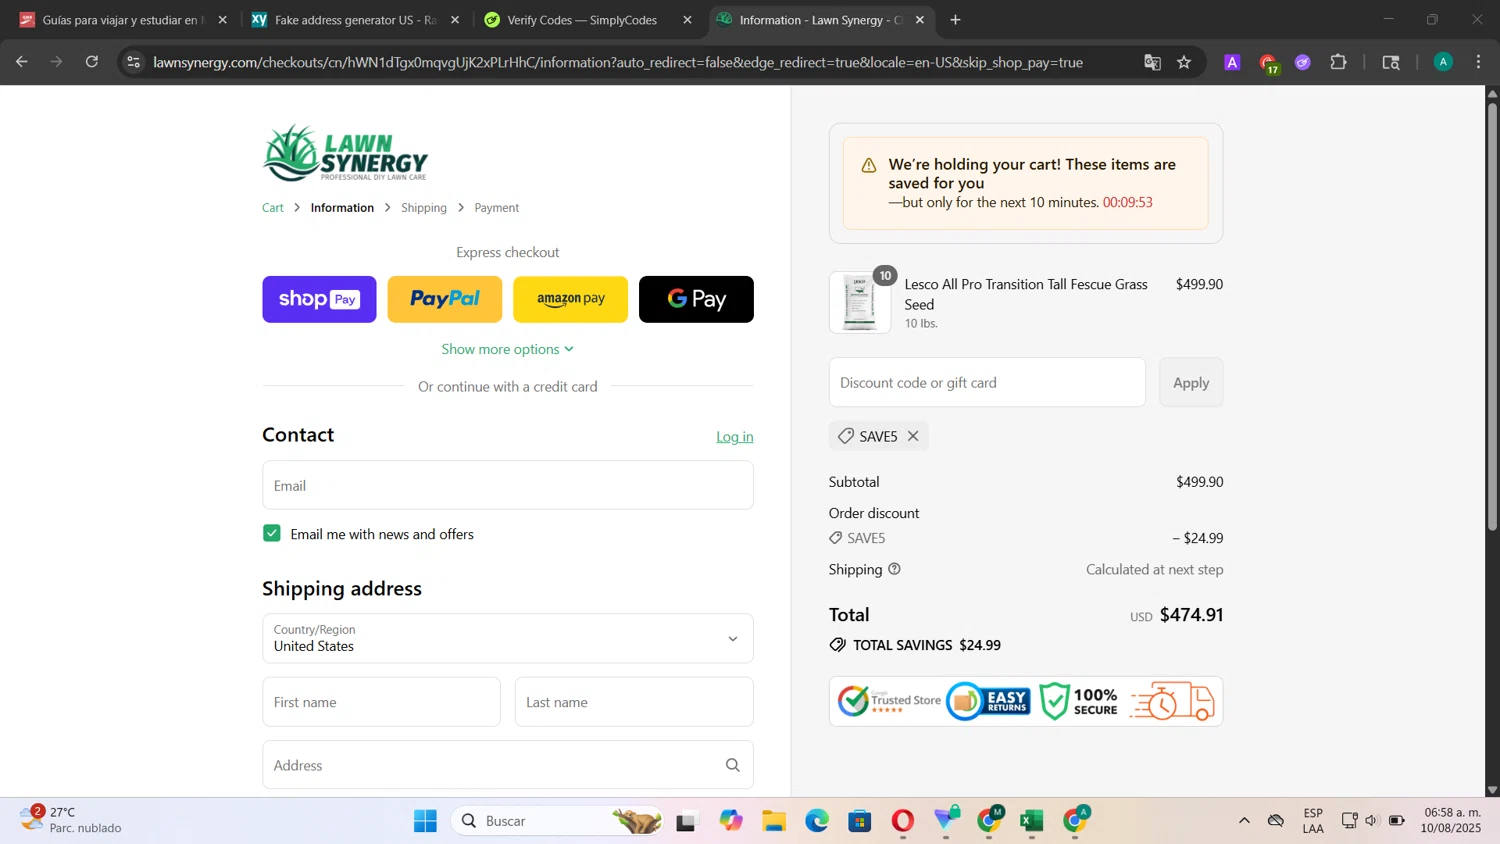Click the Log in link

735,437
